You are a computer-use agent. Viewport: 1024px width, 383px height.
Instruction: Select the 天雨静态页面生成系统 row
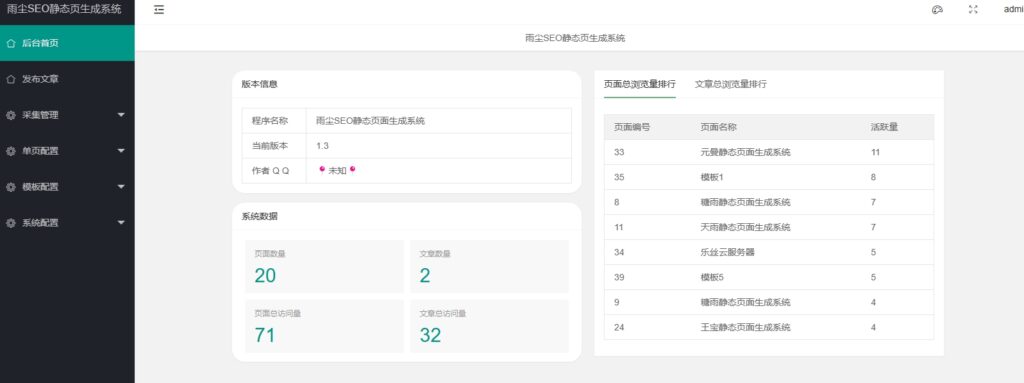click(769, 227)
